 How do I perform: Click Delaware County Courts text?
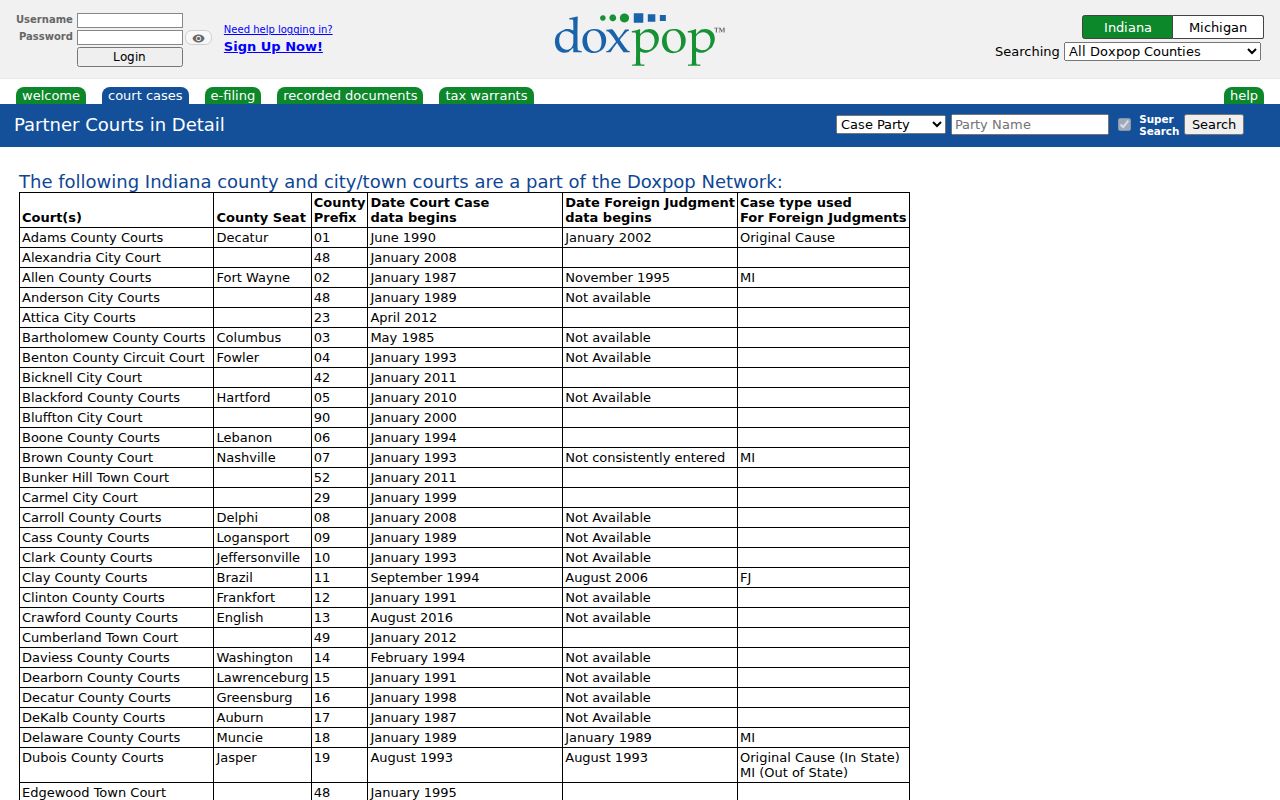(101, 738)
